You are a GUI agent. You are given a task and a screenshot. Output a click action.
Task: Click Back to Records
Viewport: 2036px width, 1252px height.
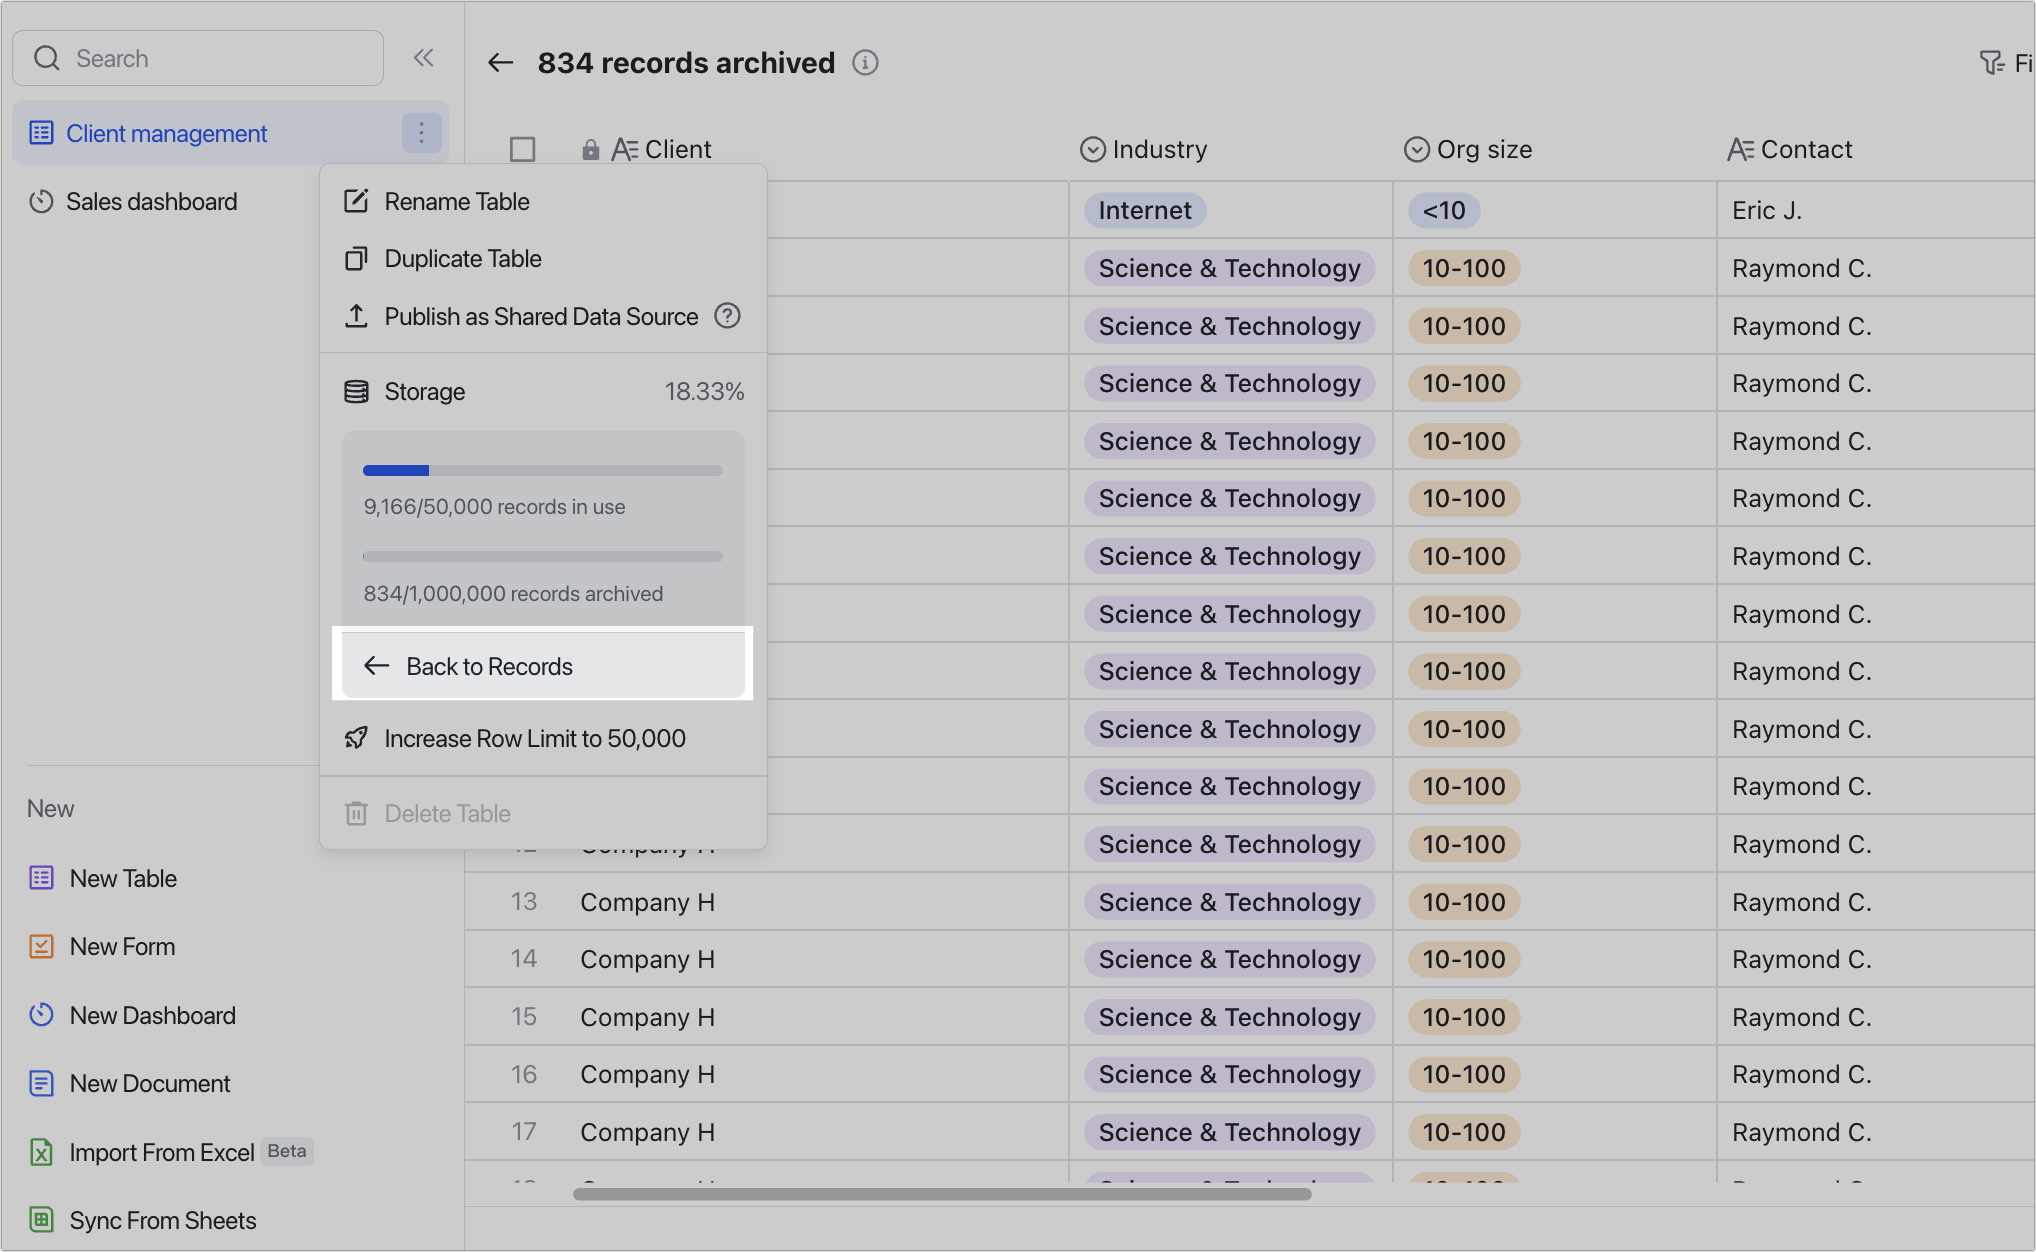pyautogui.click(x=489, y=665)
